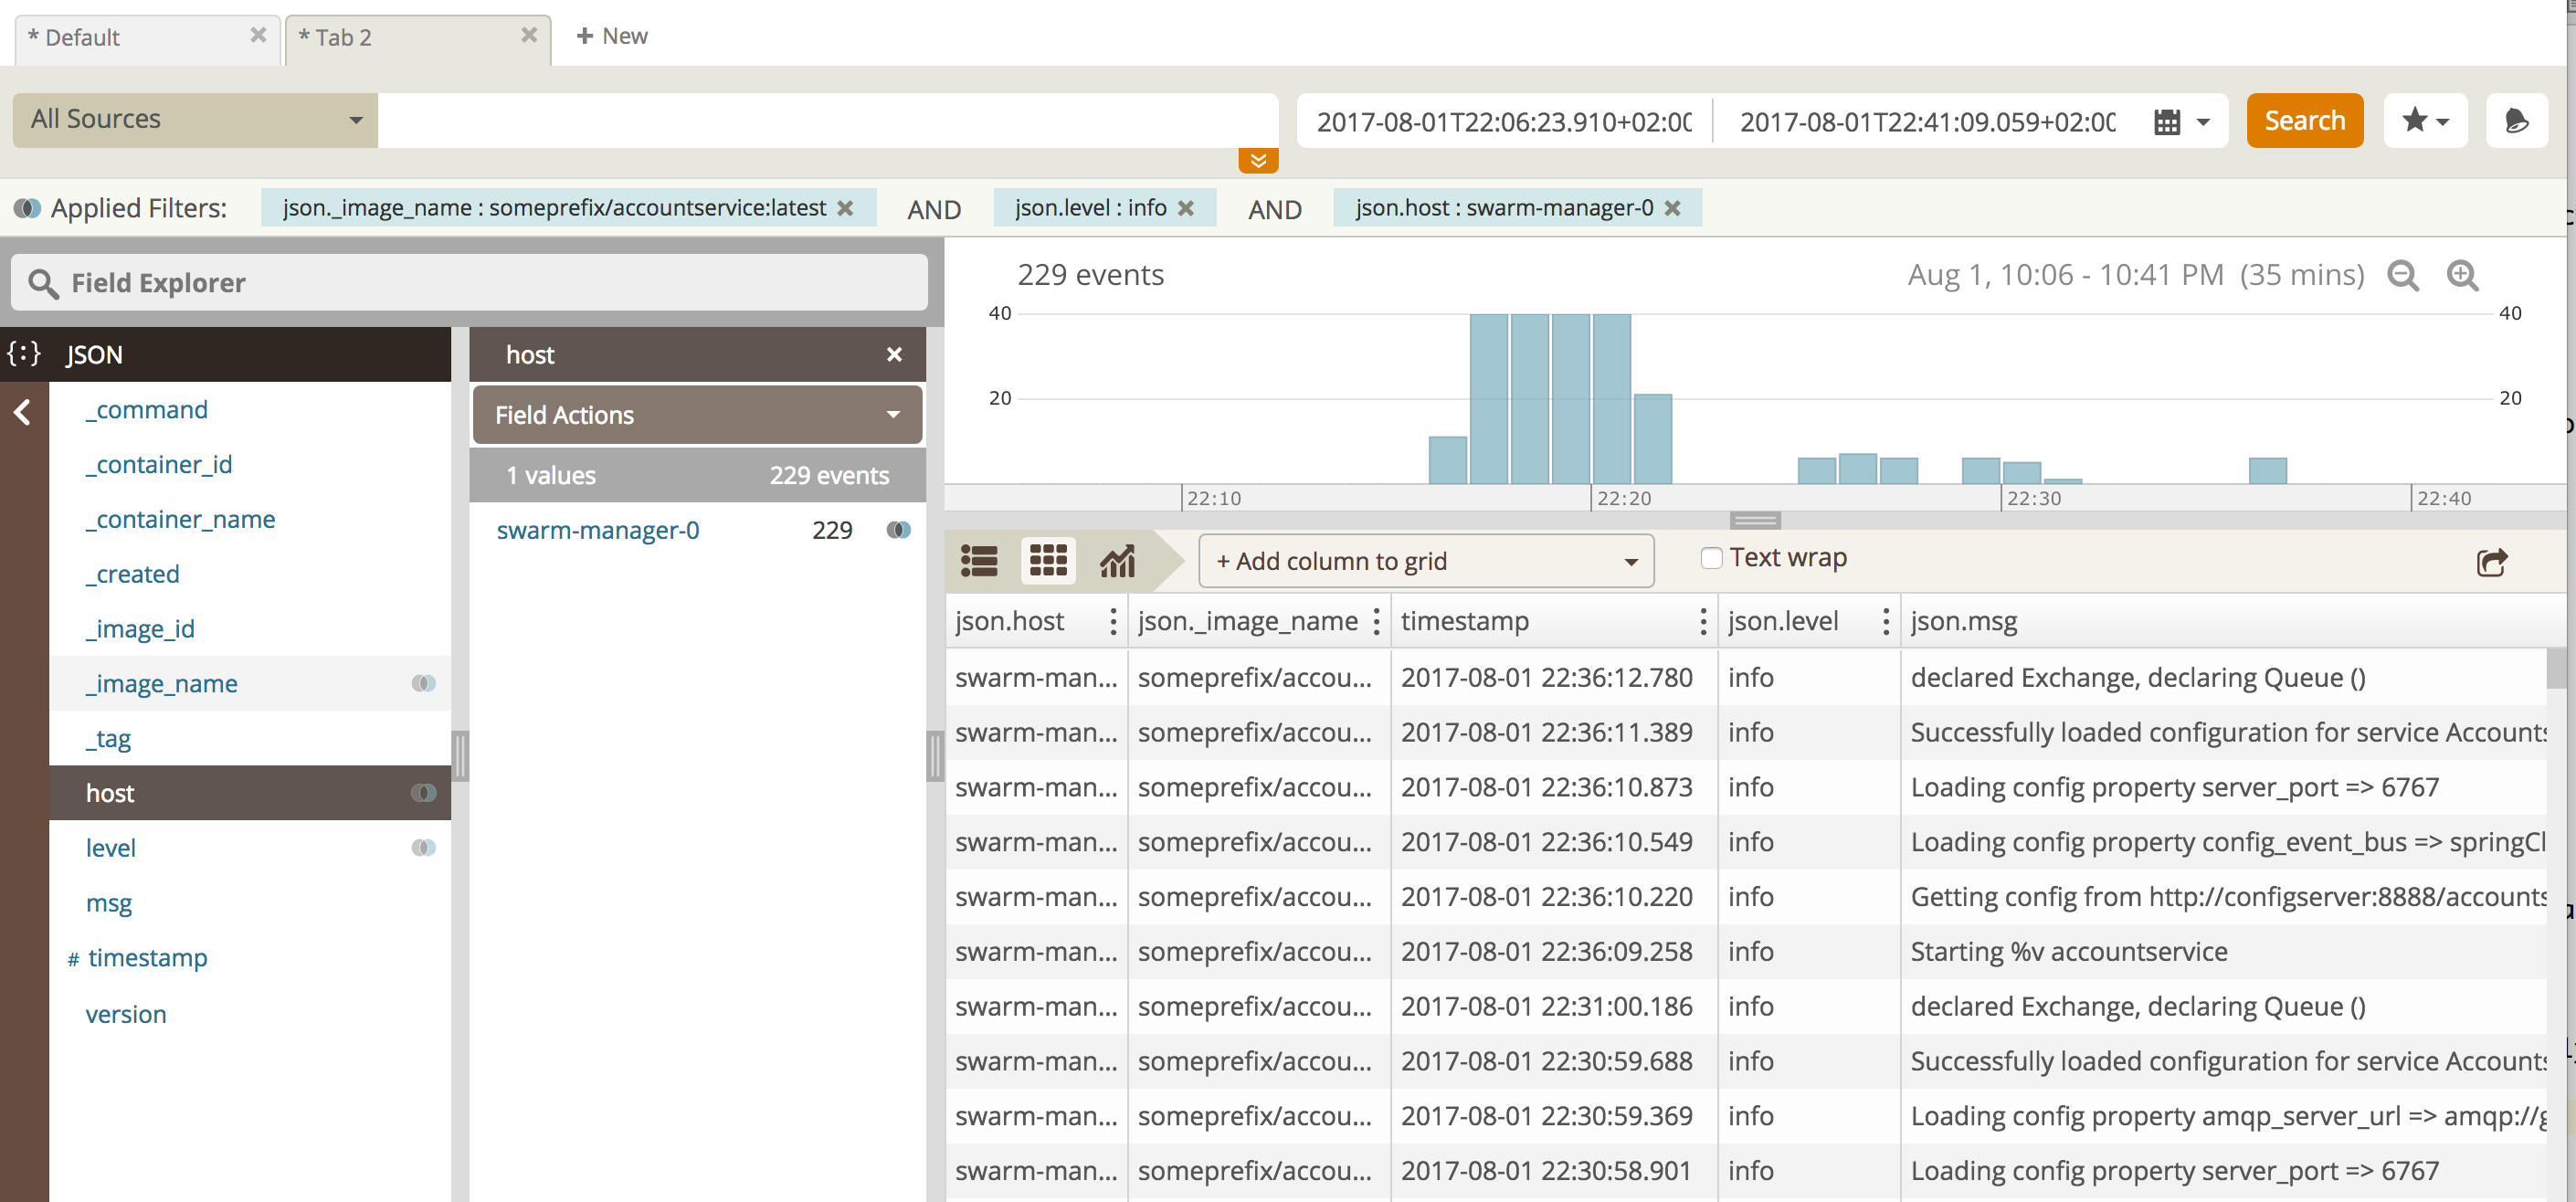The width and height of the screenshot is (2576, 1202).
Task: Toggle the level field filter
Action: click(x=423, y=848)
